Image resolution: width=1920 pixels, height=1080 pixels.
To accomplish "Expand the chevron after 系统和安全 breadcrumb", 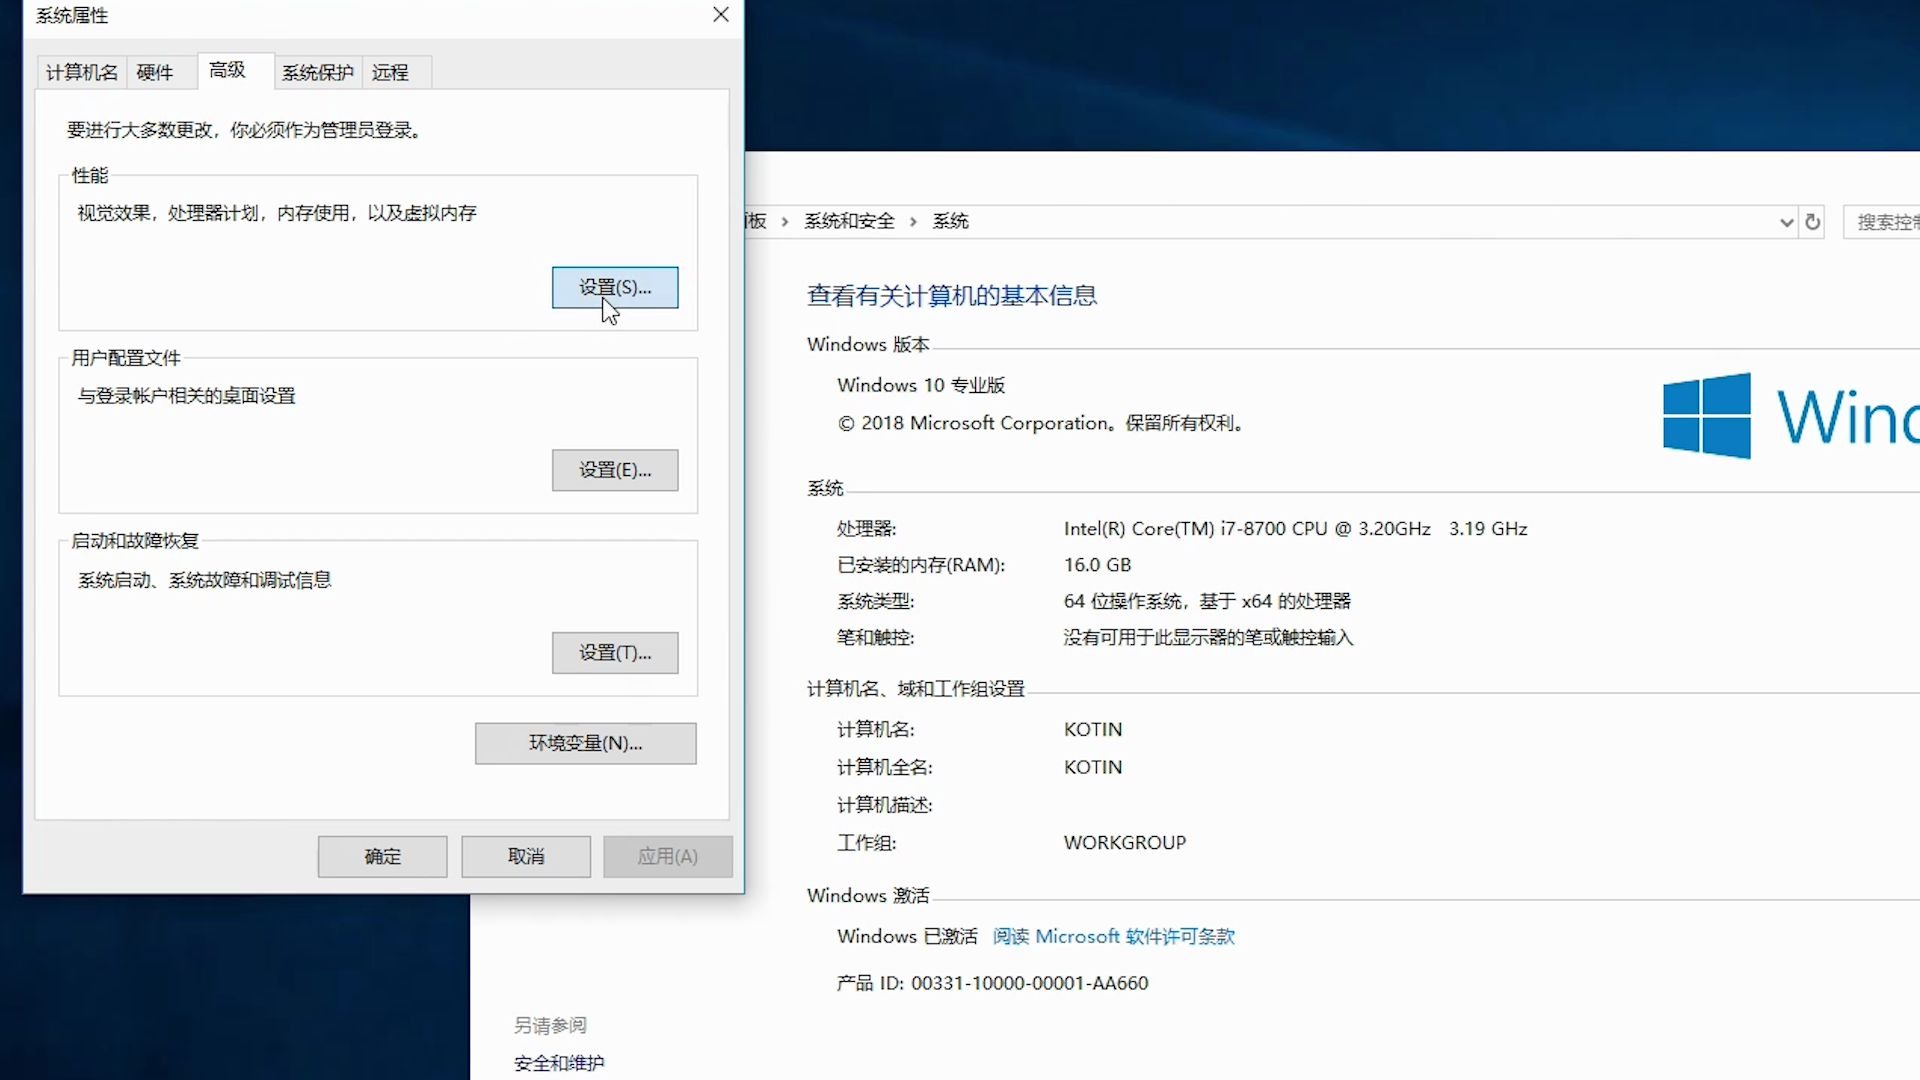I will click(x=913, y=222).
